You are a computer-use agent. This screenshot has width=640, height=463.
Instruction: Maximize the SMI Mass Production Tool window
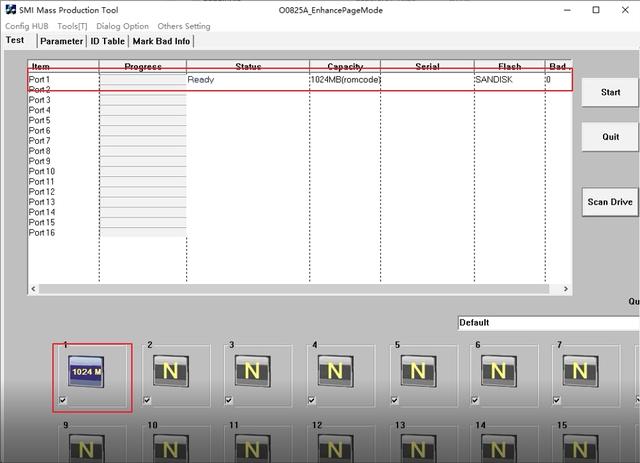[596, 10]
